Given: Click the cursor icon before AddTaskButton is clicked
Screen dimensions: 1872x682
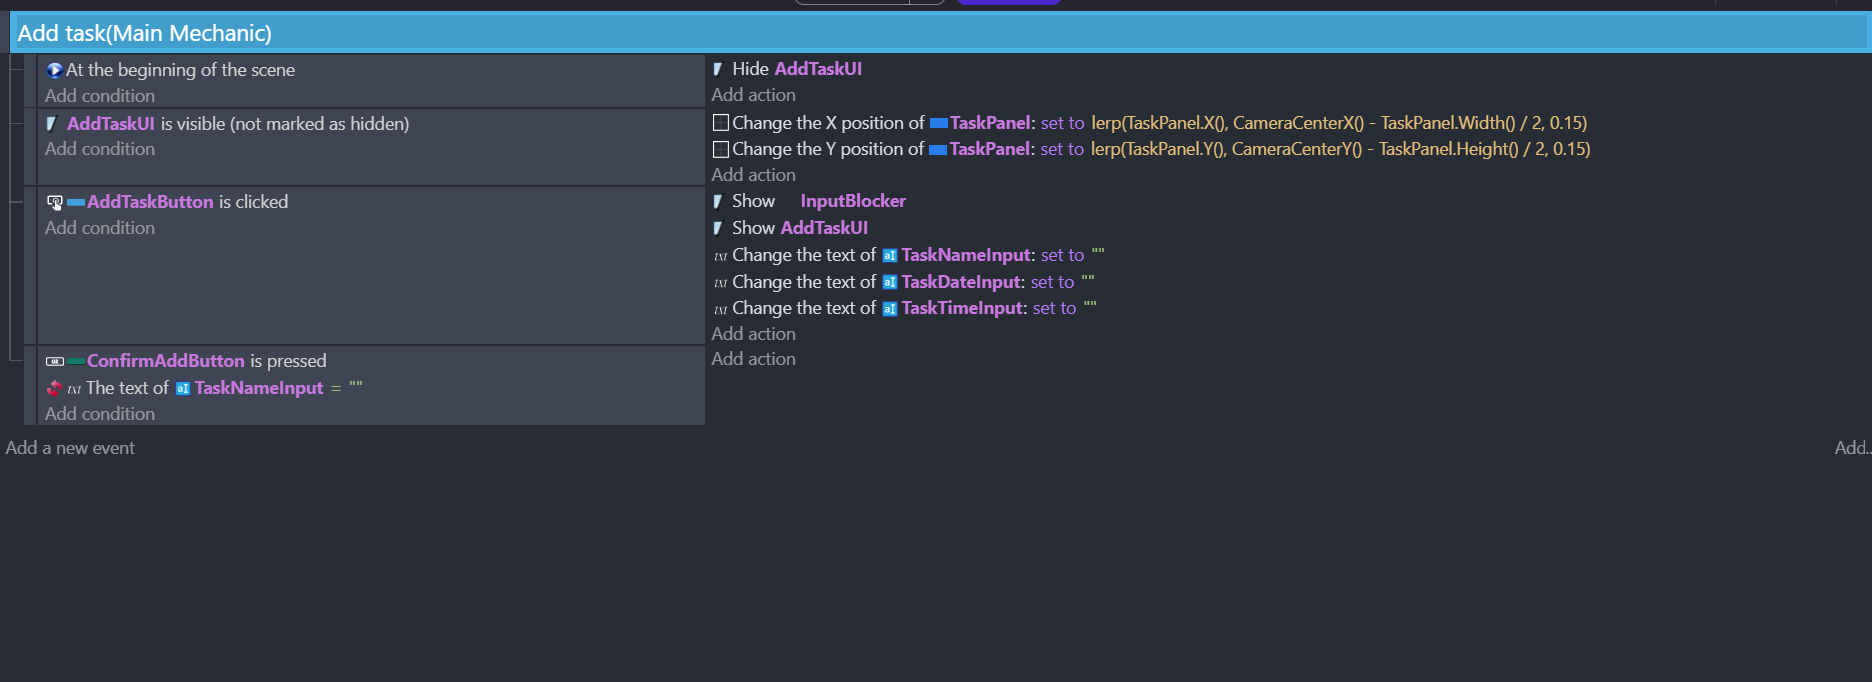Looking at the screenshot, I should (55, 202).
